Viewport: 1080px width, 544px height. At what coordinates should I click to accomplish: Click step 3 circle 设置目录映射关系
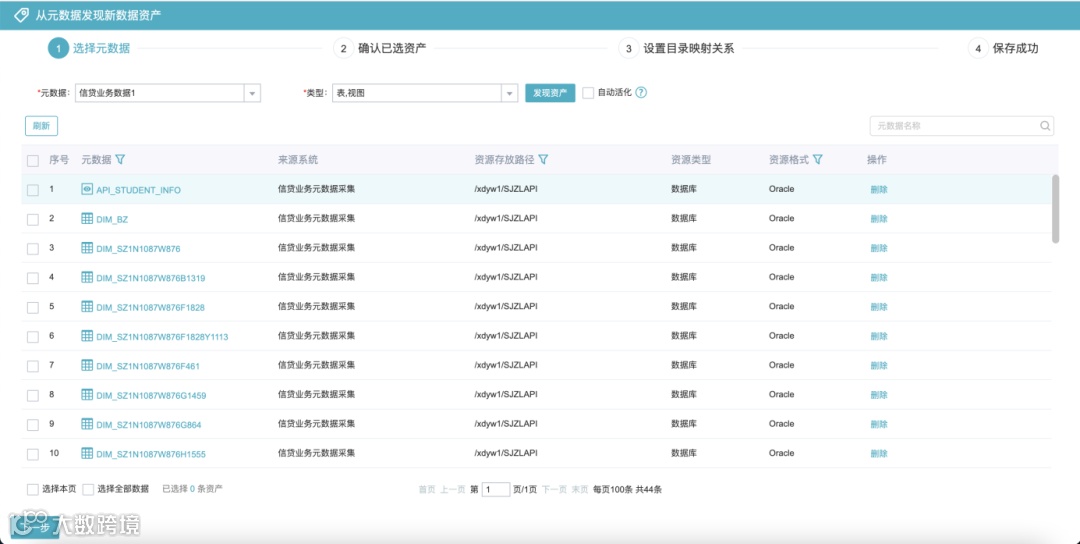pyautogui.click(x=628, y=48)
